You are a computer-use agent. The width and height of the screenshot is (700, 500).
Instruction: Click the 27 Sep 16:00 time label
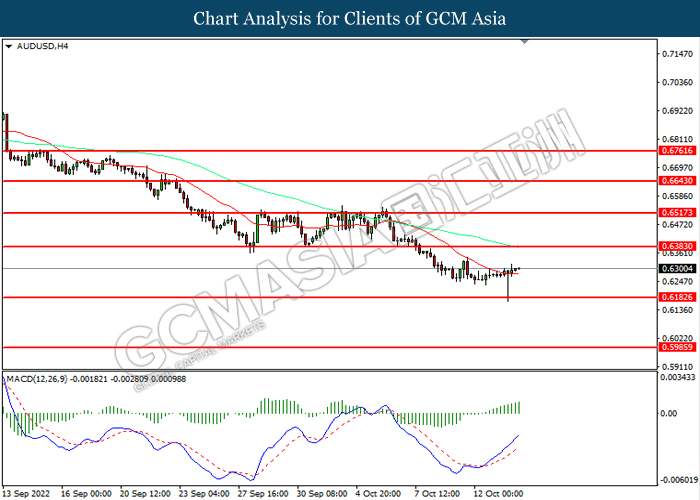[x=263, y=493]
